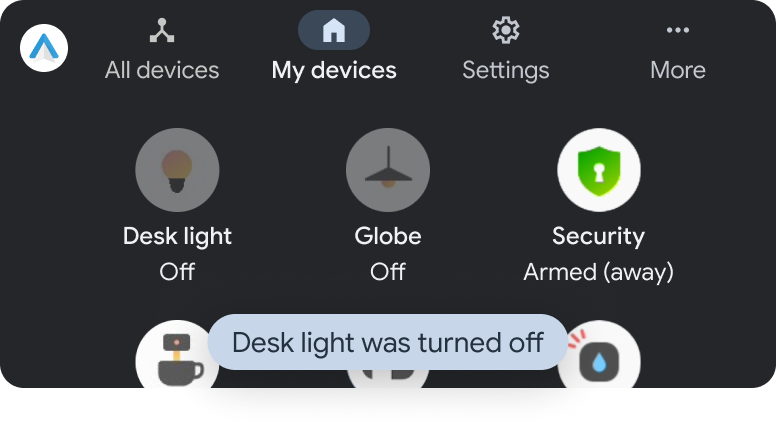Click the Settings tab label

click(x=506, y=70)
